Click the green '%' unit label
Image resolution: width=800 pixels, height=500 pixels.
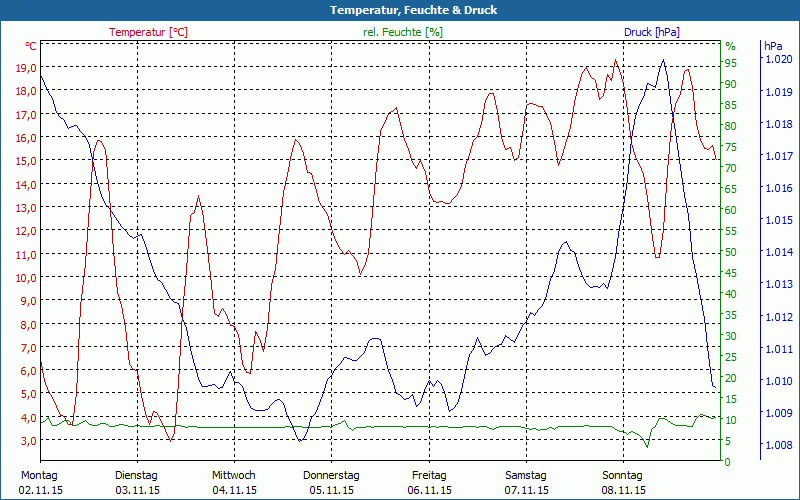pyautogui.click(x=730, y=46)
